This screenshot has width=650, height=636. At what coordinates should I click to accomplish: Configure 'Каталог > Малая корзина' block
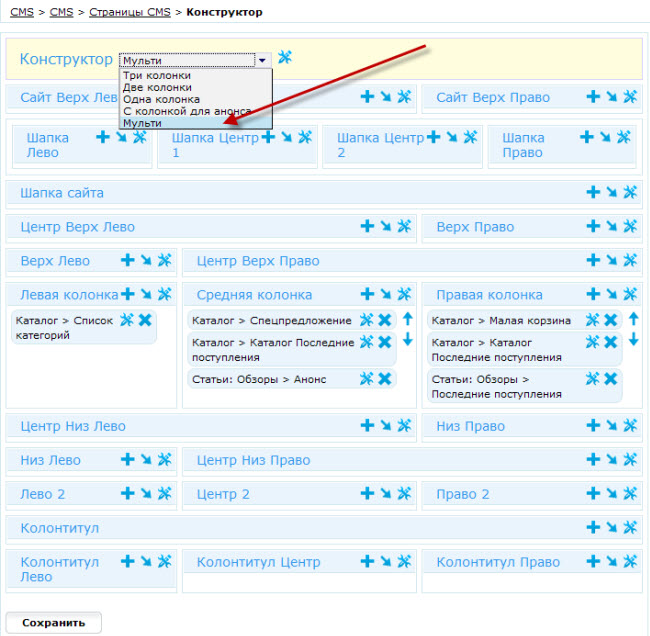pos(592,320)
